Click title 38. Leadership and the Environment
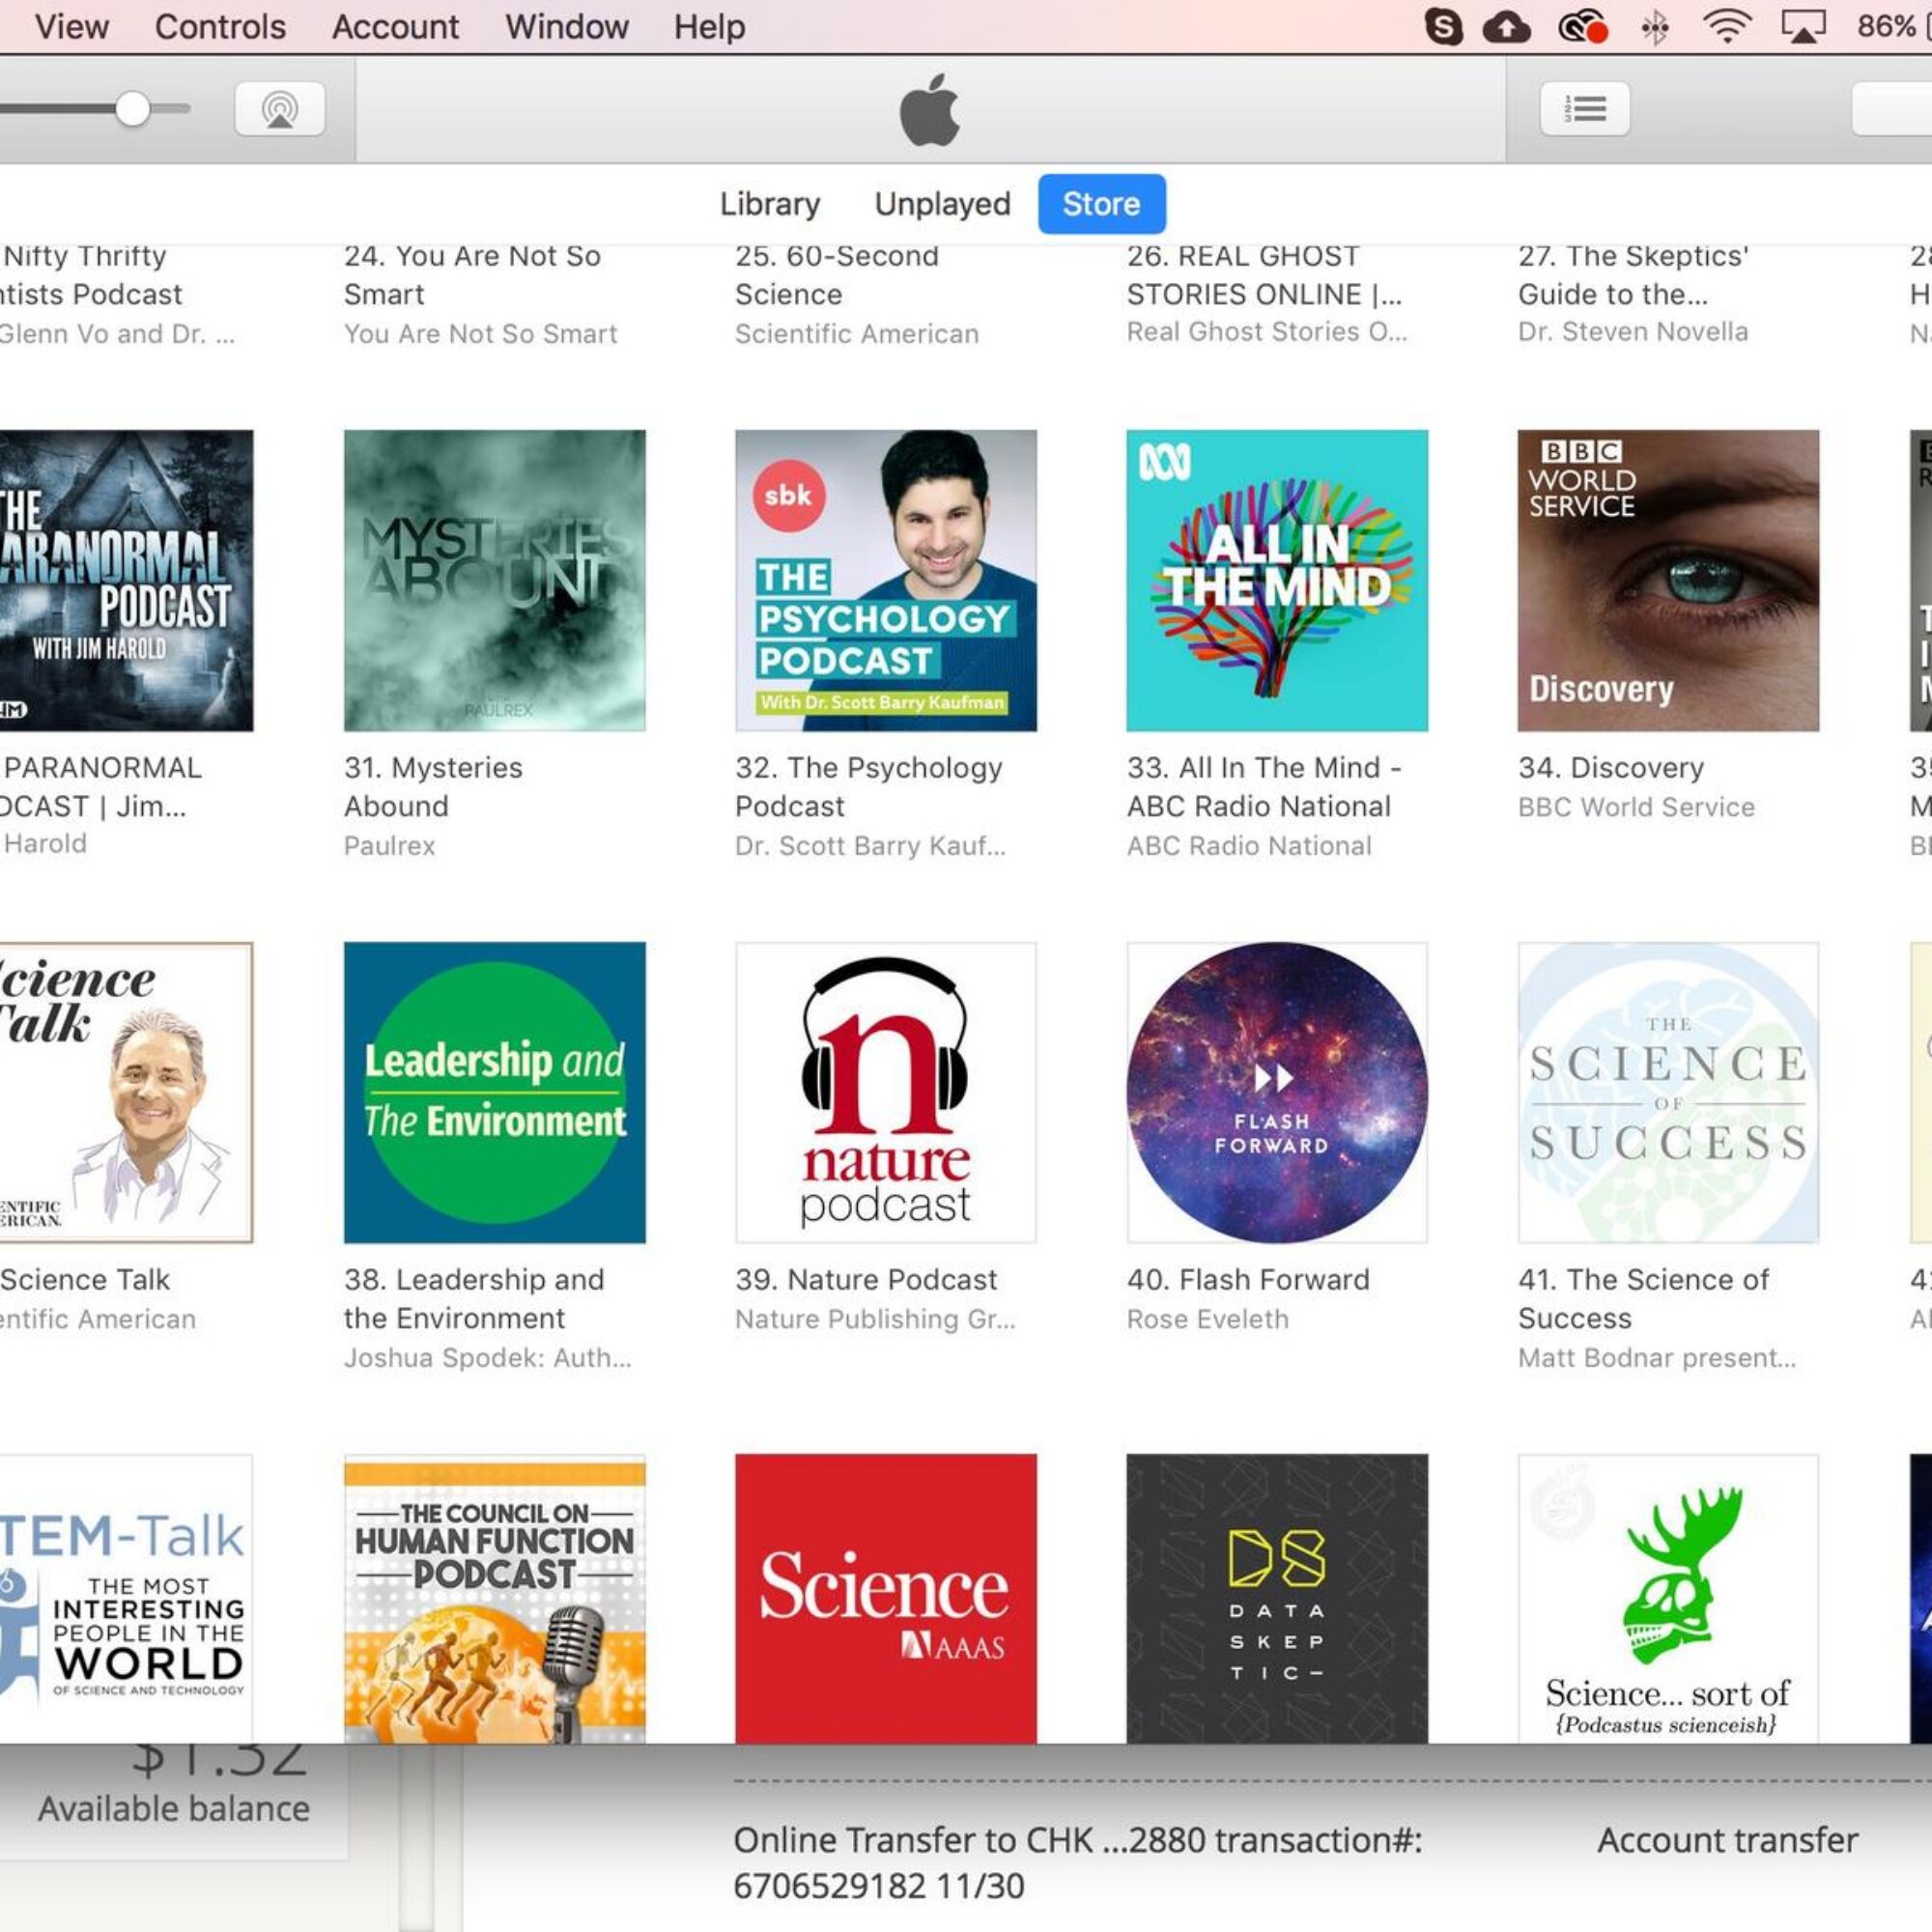 point(474,1299)
